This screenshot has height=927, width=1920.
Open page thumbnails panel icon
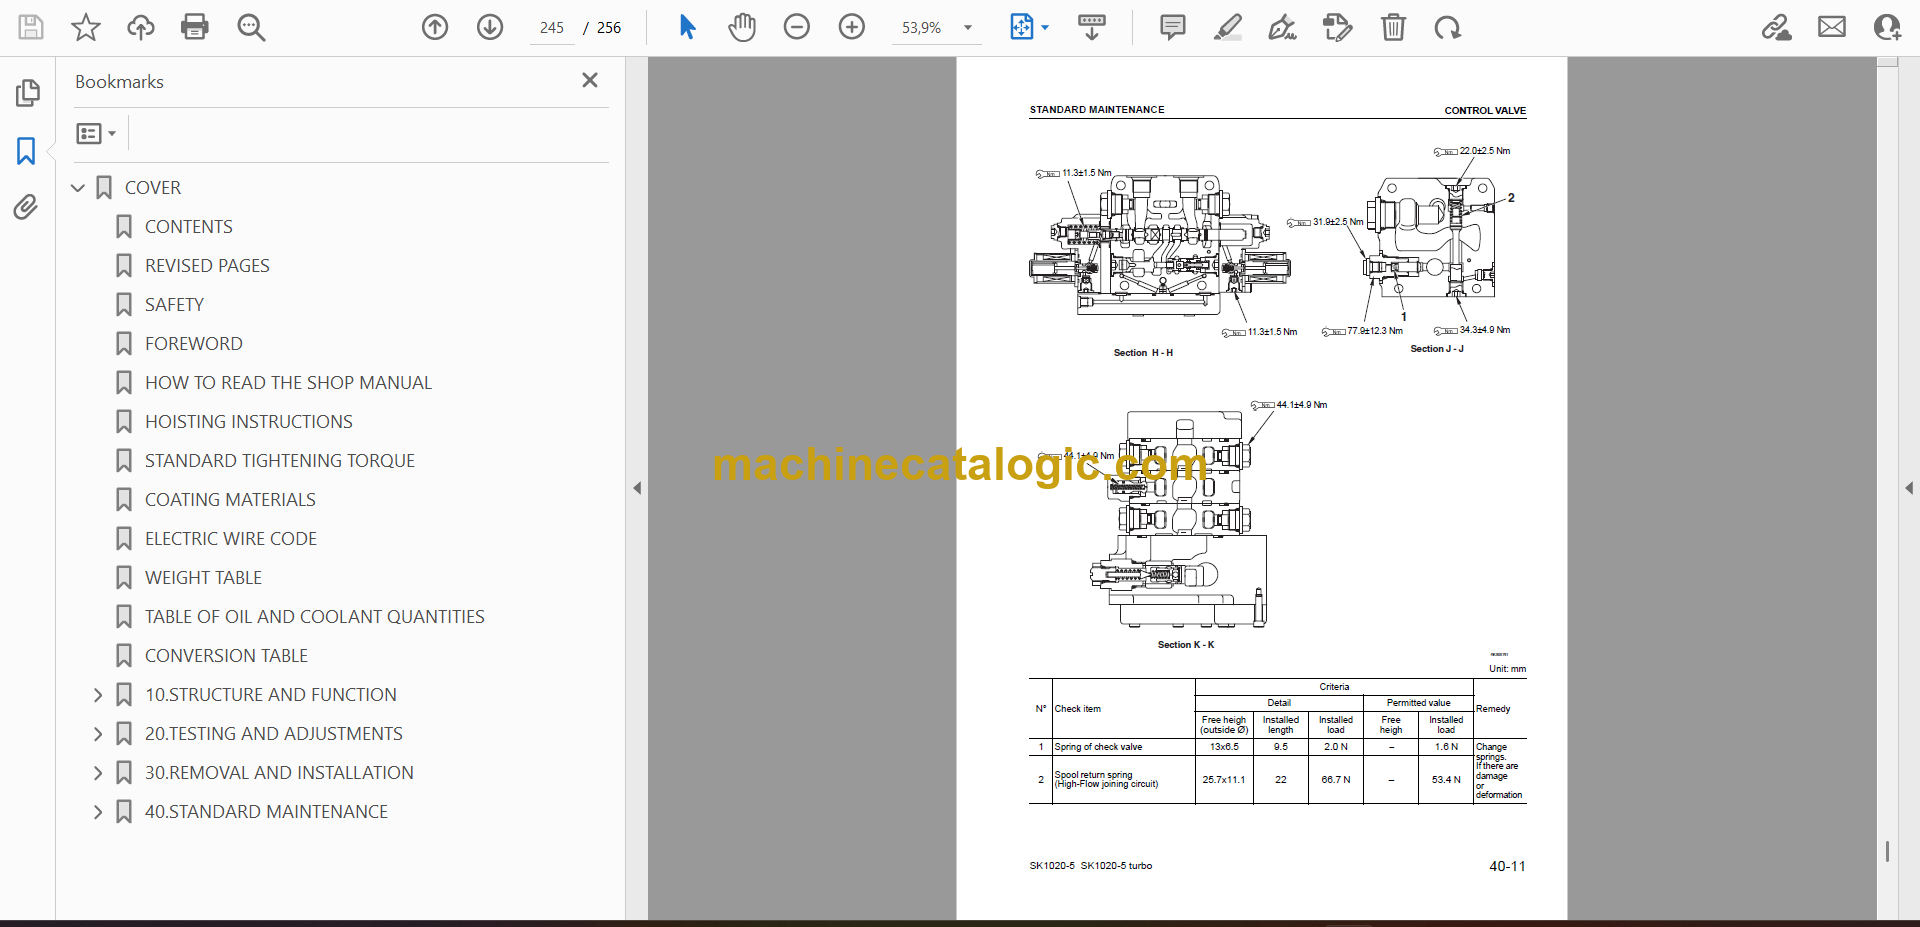(x=27, y=93)
